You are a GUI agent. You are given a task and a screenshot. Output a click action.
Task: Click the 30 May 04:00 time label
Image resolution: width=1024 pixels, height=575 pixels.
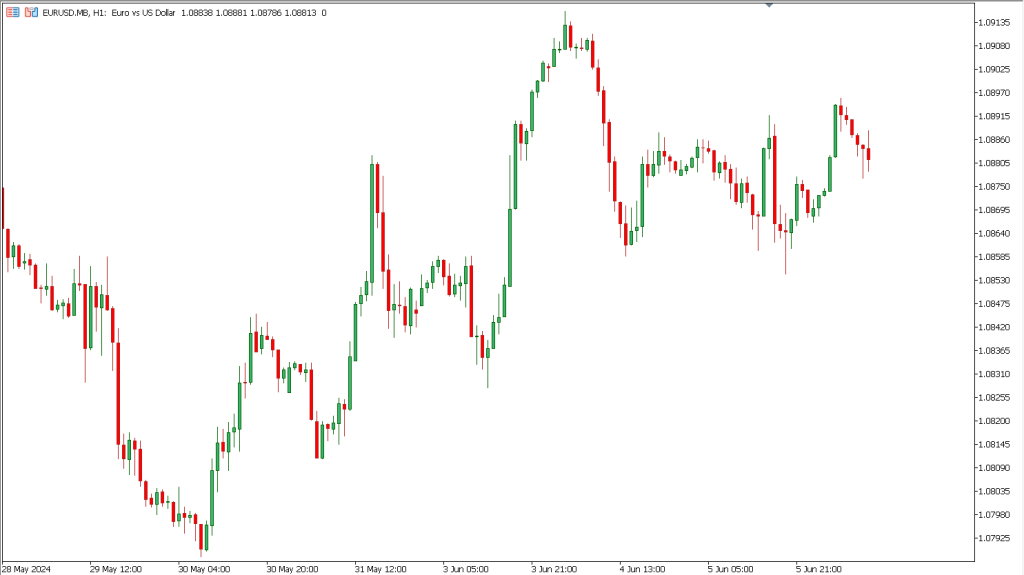click(x=204, y=569)
